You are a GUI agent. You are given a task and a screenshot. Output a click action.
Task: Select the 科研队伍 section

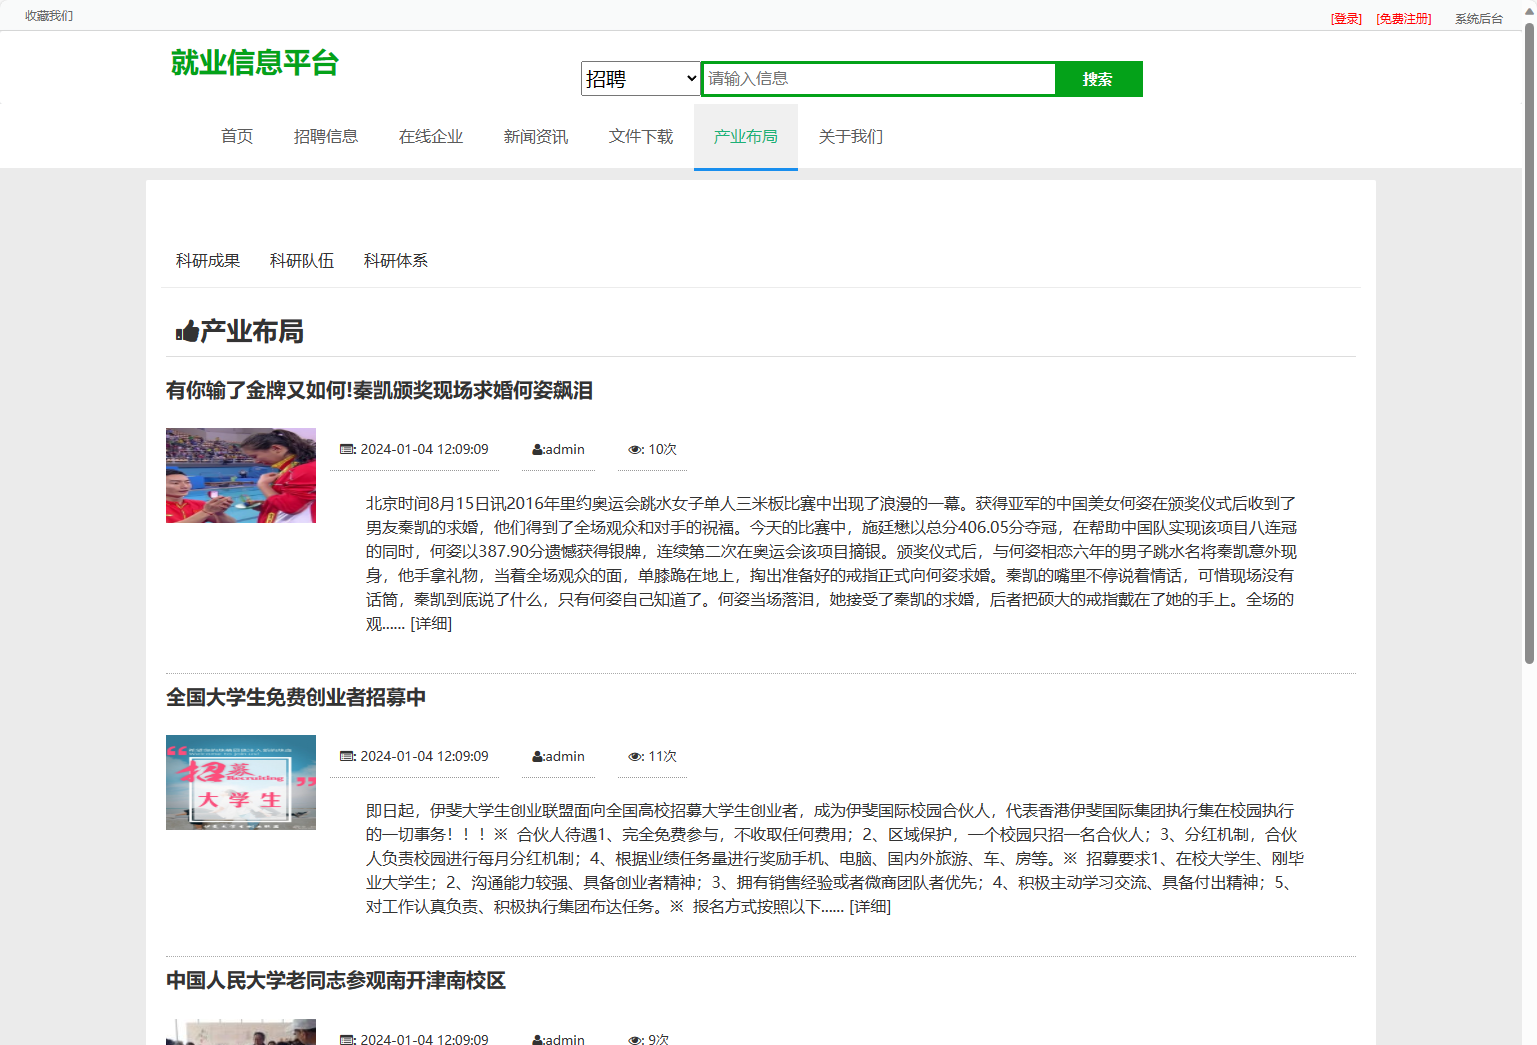pyautogui.click(x=302, y=260)
